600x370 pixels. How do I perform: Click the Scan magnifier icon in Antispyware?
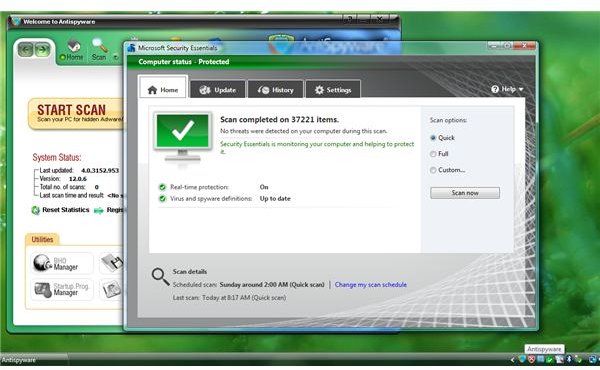(100, 45)
